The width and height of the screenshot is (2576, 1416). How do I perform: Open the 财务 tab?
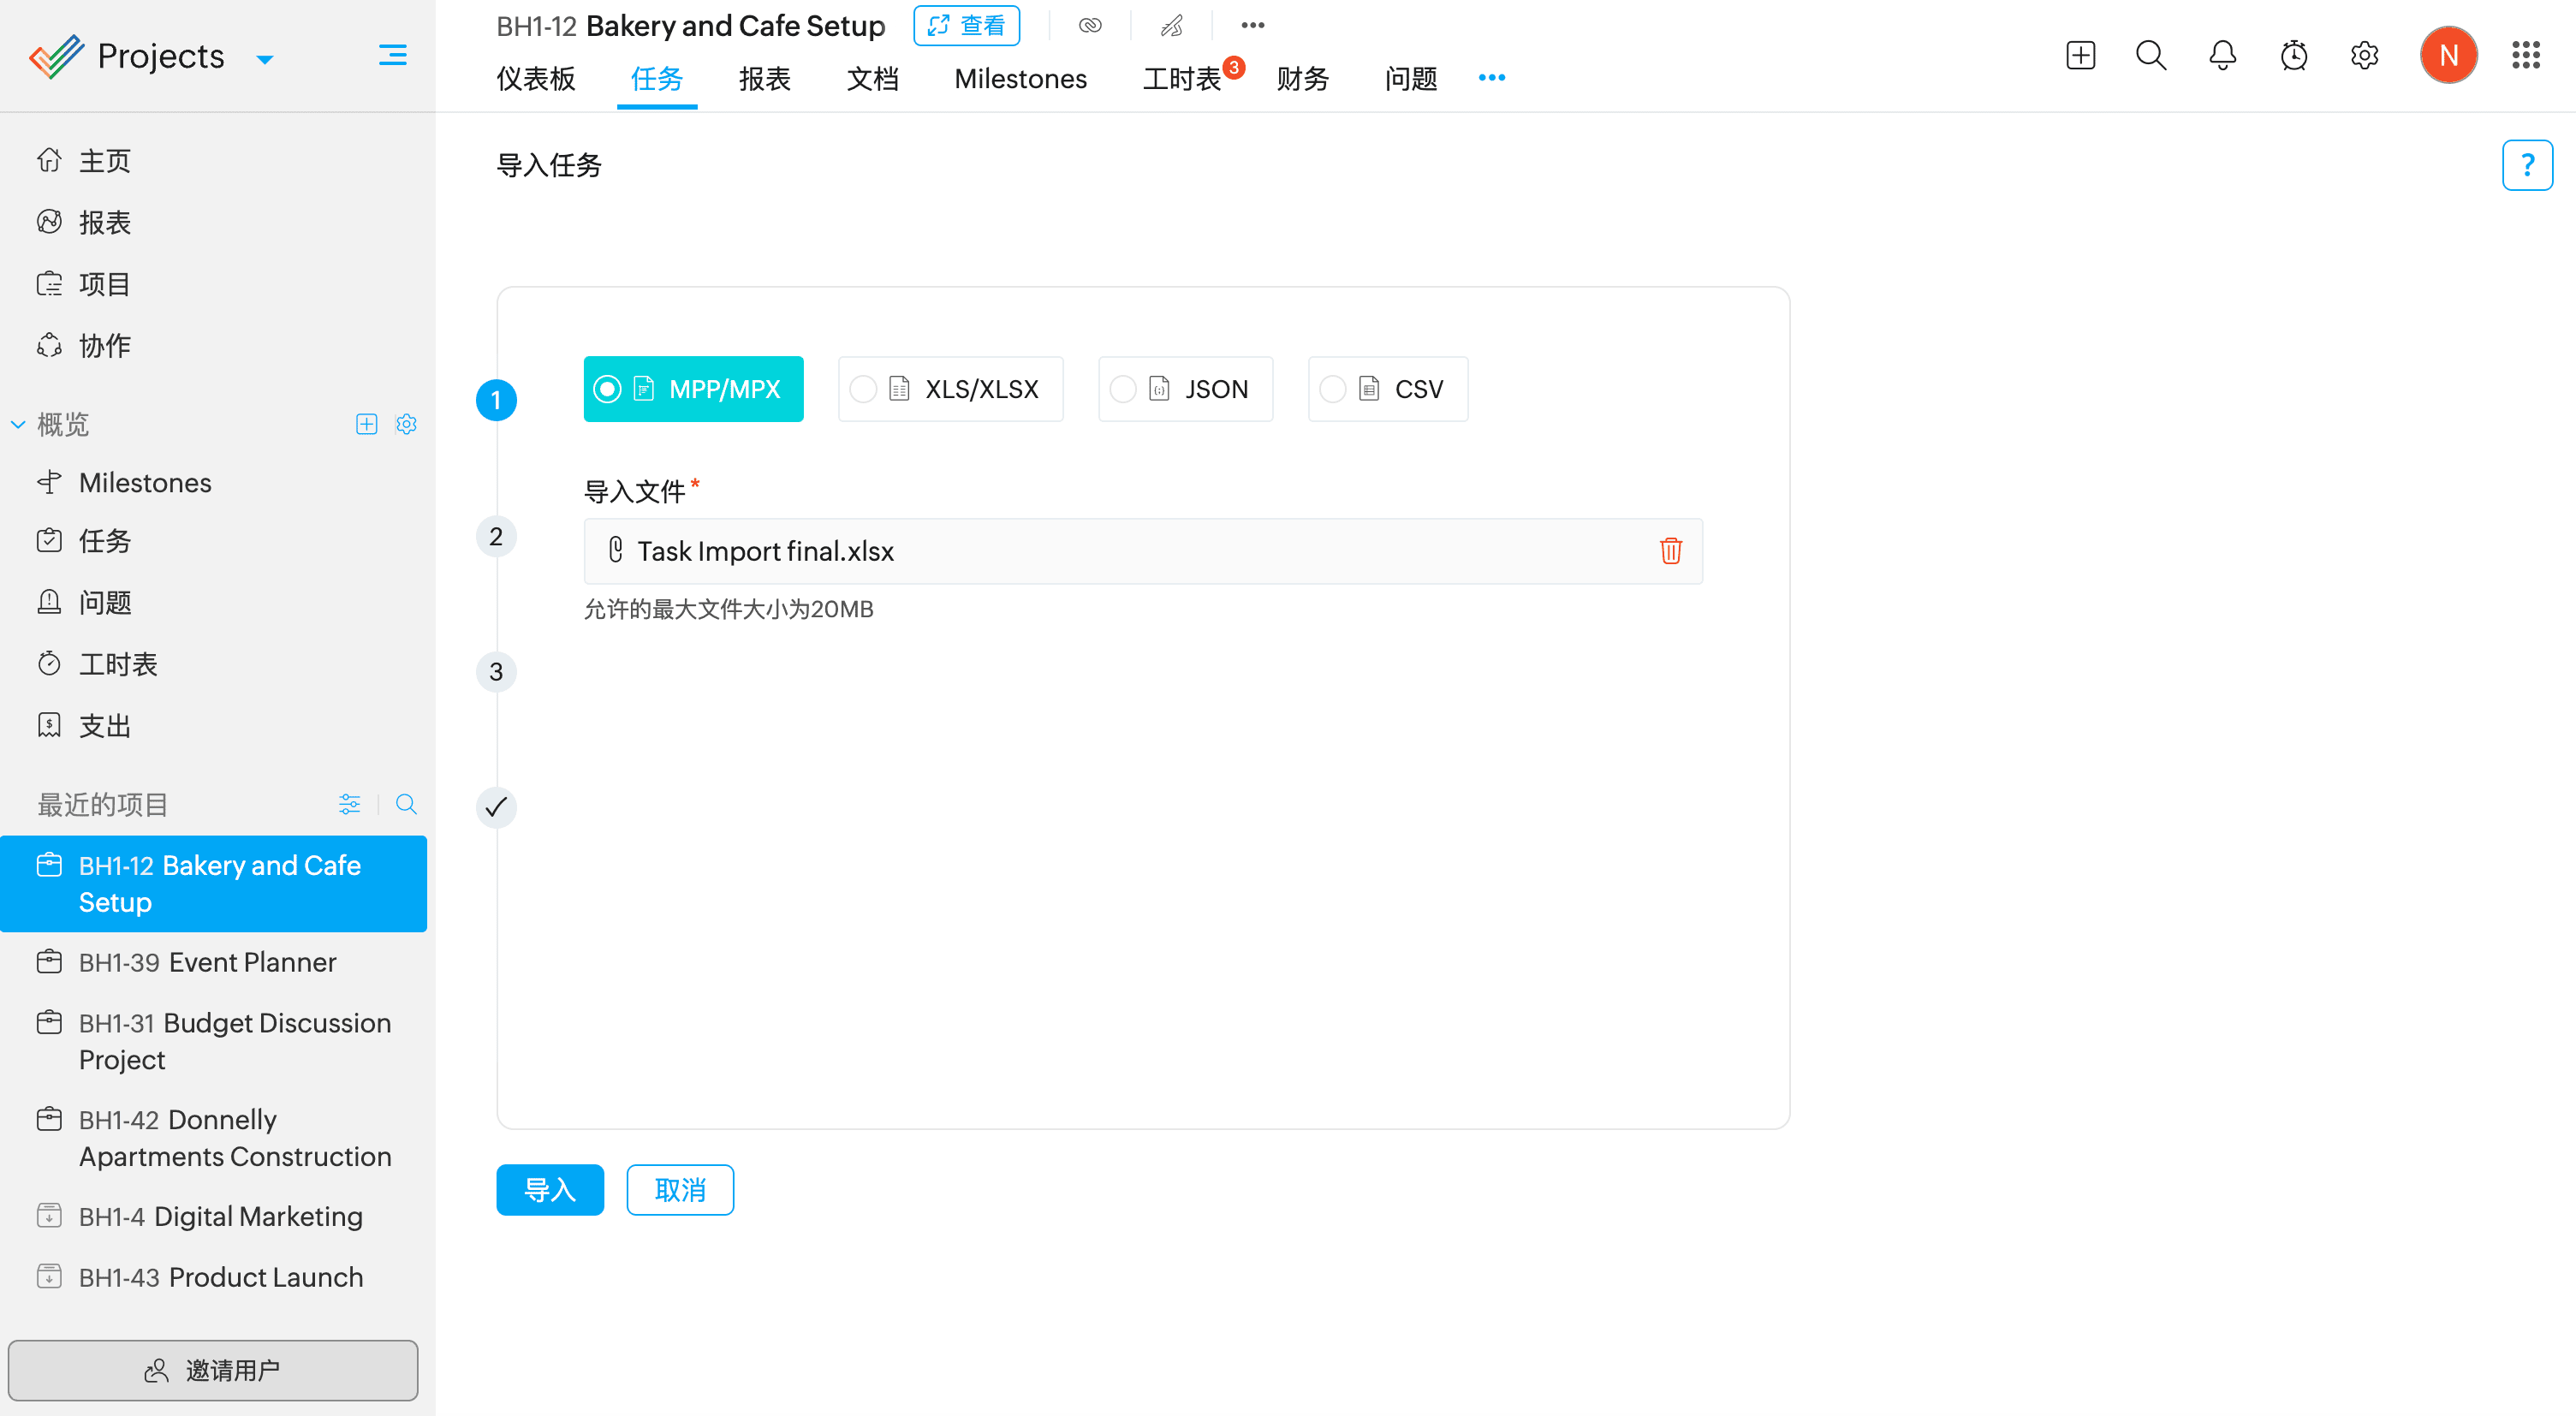click(x=1302, y=78)
